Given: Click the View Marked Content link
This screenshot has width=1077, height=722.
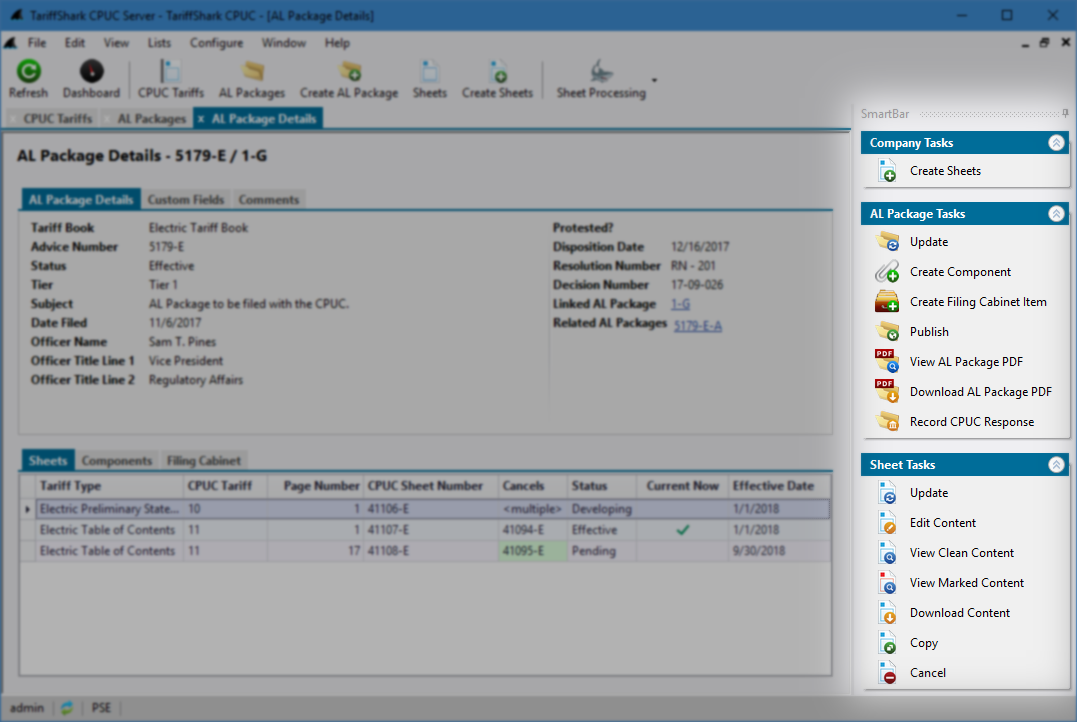Looking at the screenshot, I should coord(967,583).
